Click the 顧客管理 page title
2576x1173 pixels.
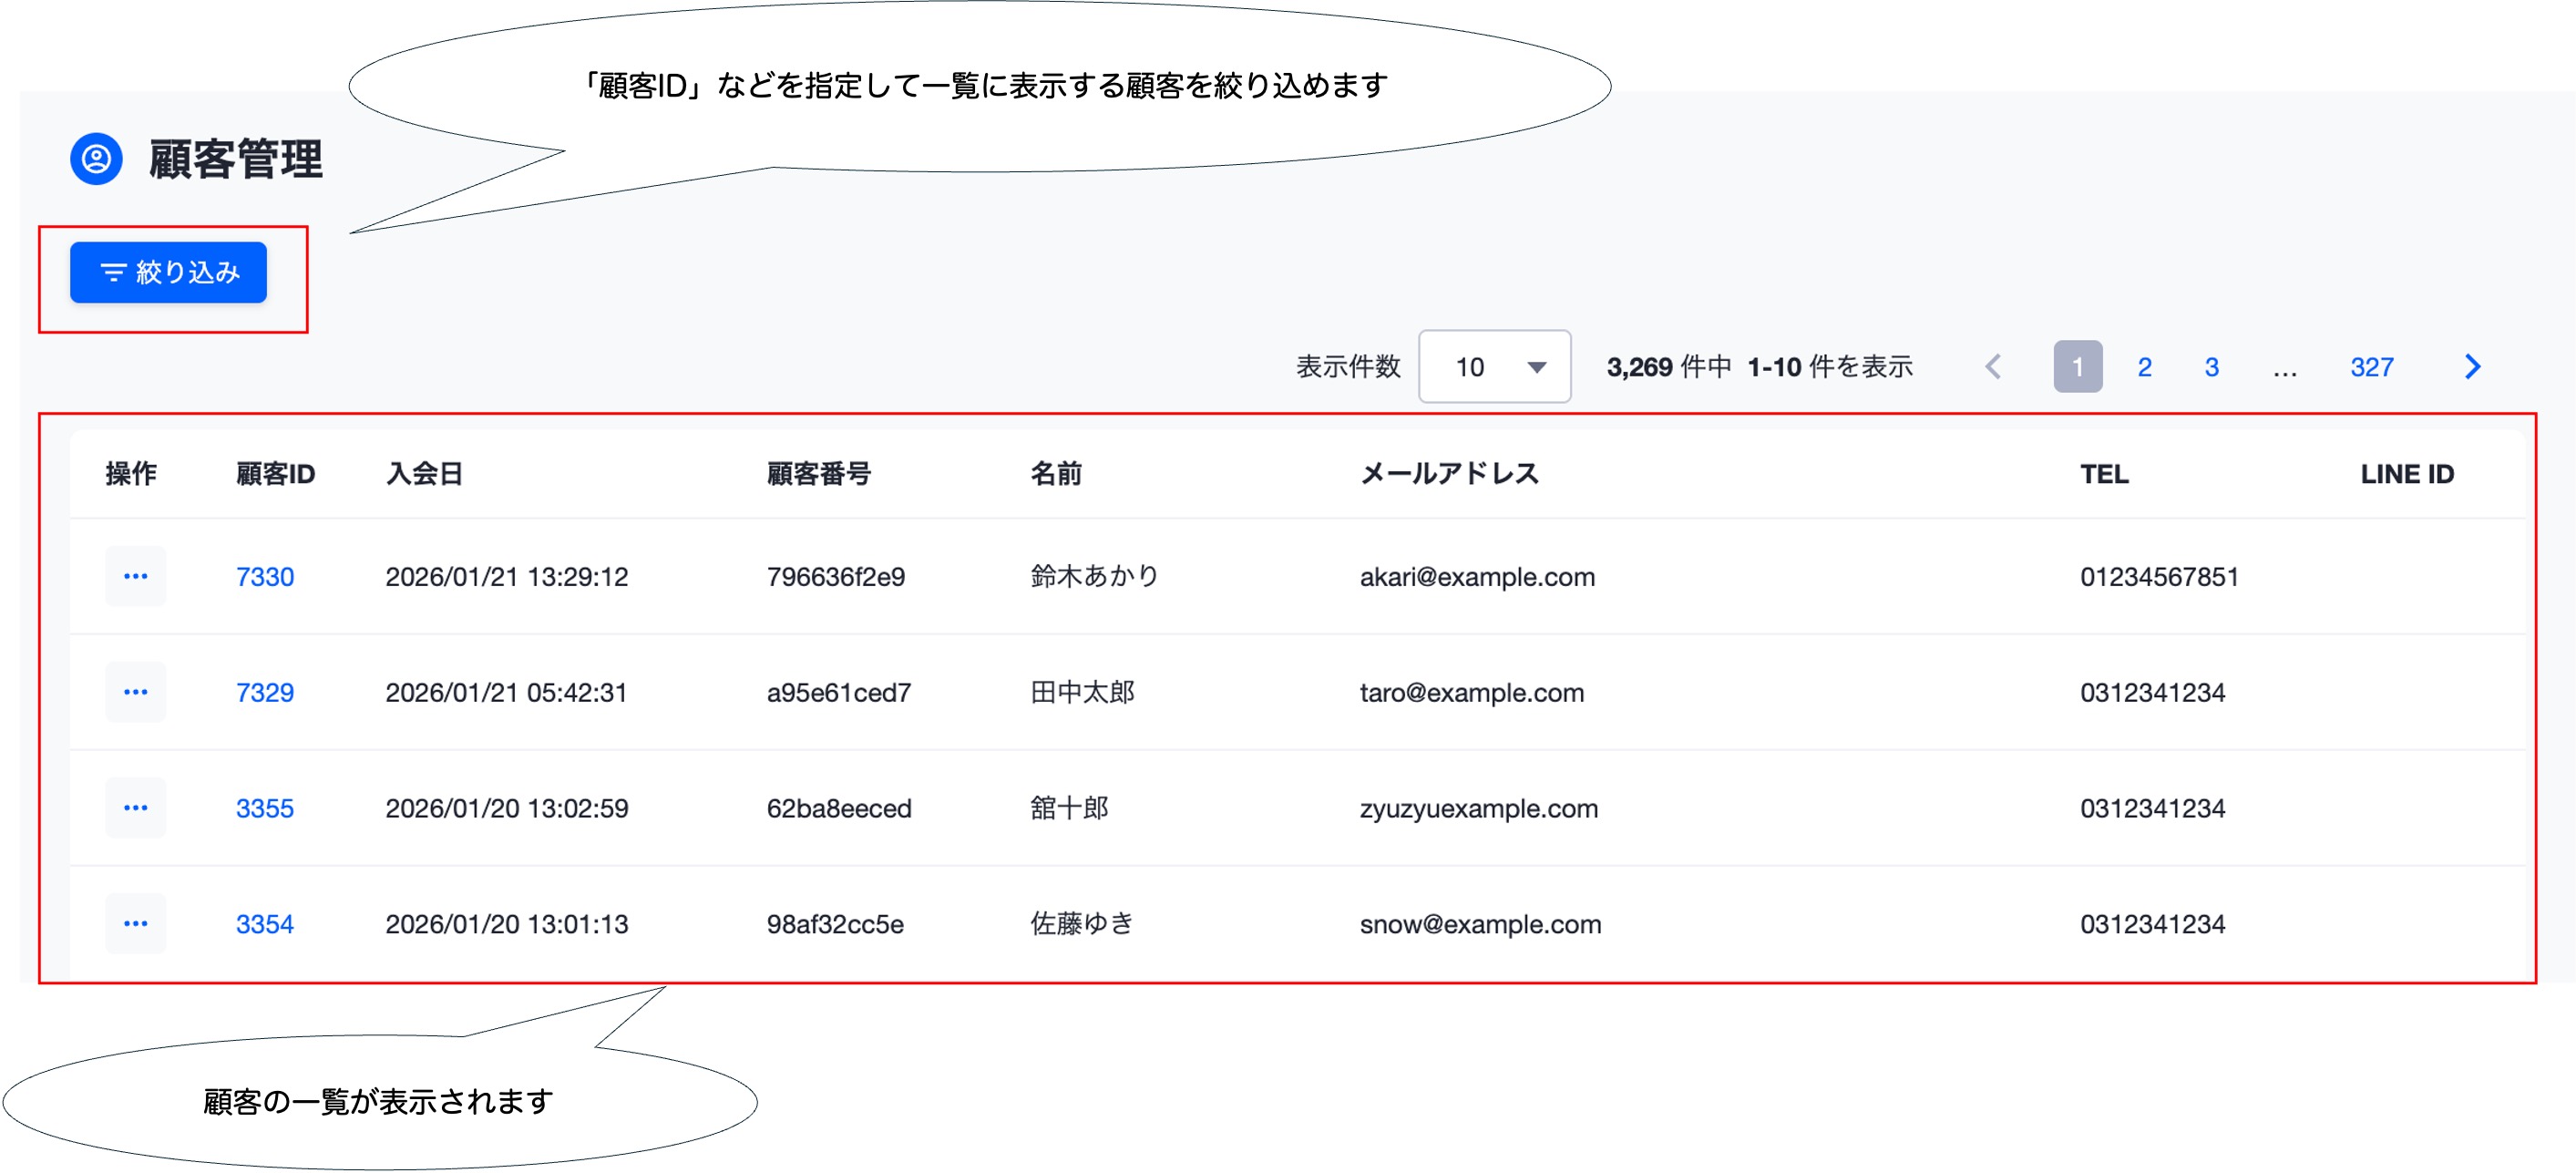click(x=236, y=159)
